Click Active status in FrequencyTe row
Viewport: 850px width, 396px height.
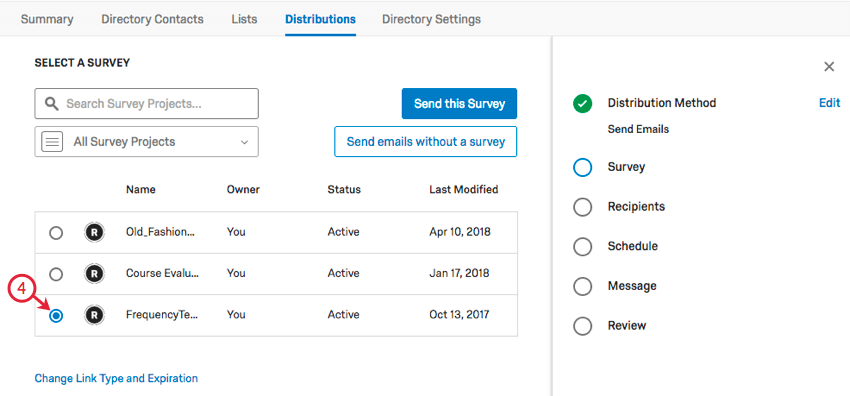pos(343,314)
